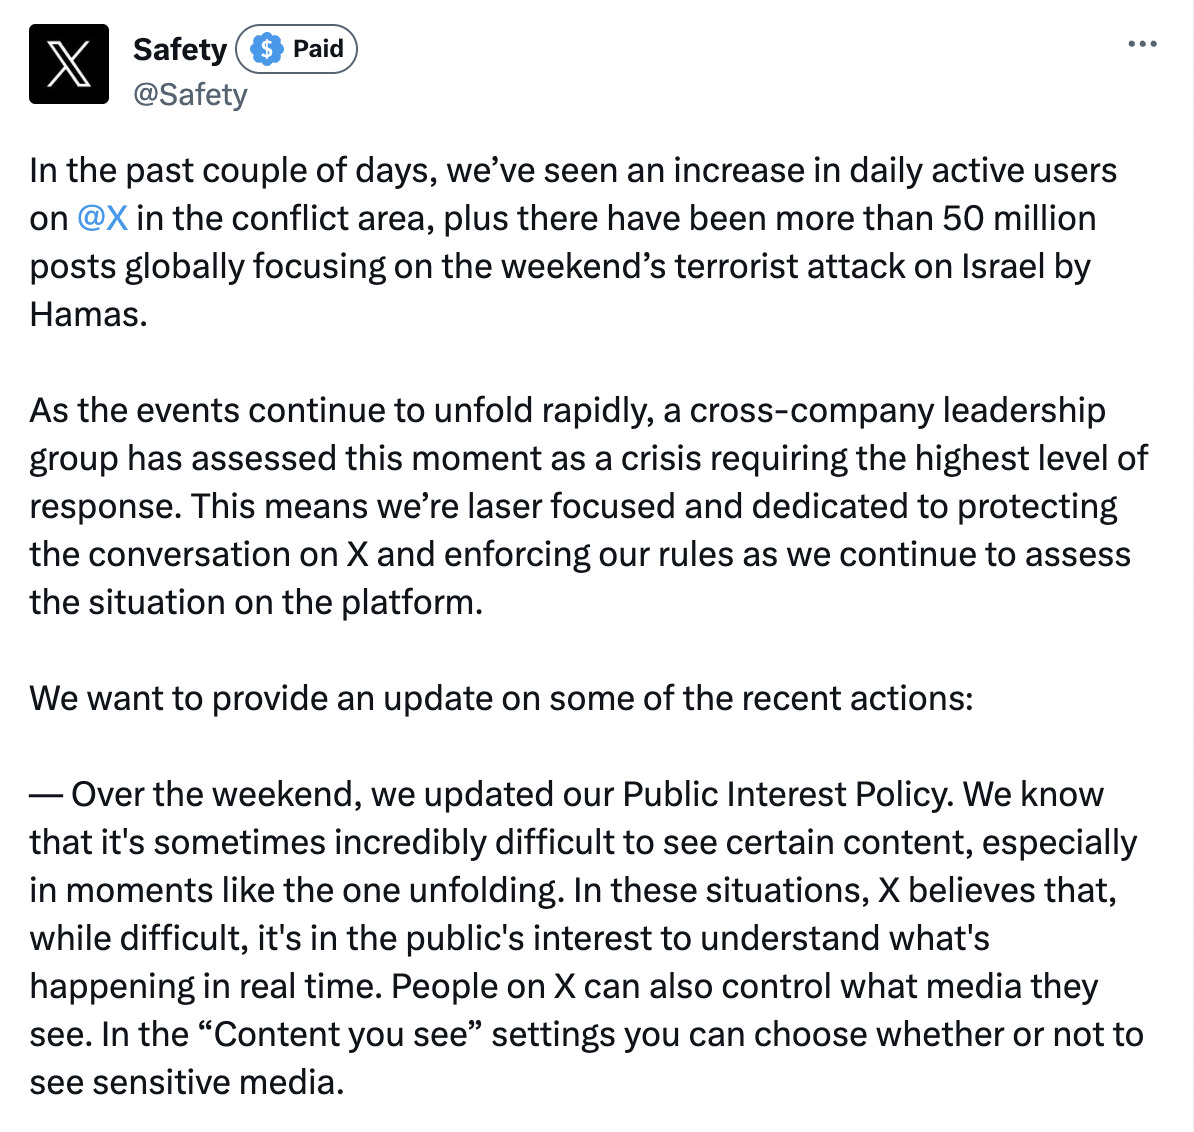
Task: Open the three-dot more options menu
Action: click(1142, 44)
